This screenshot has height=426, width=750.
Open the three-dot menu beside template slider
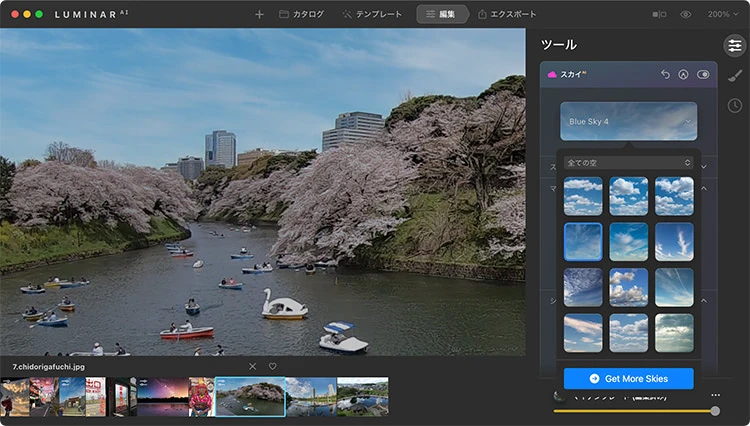715,395
